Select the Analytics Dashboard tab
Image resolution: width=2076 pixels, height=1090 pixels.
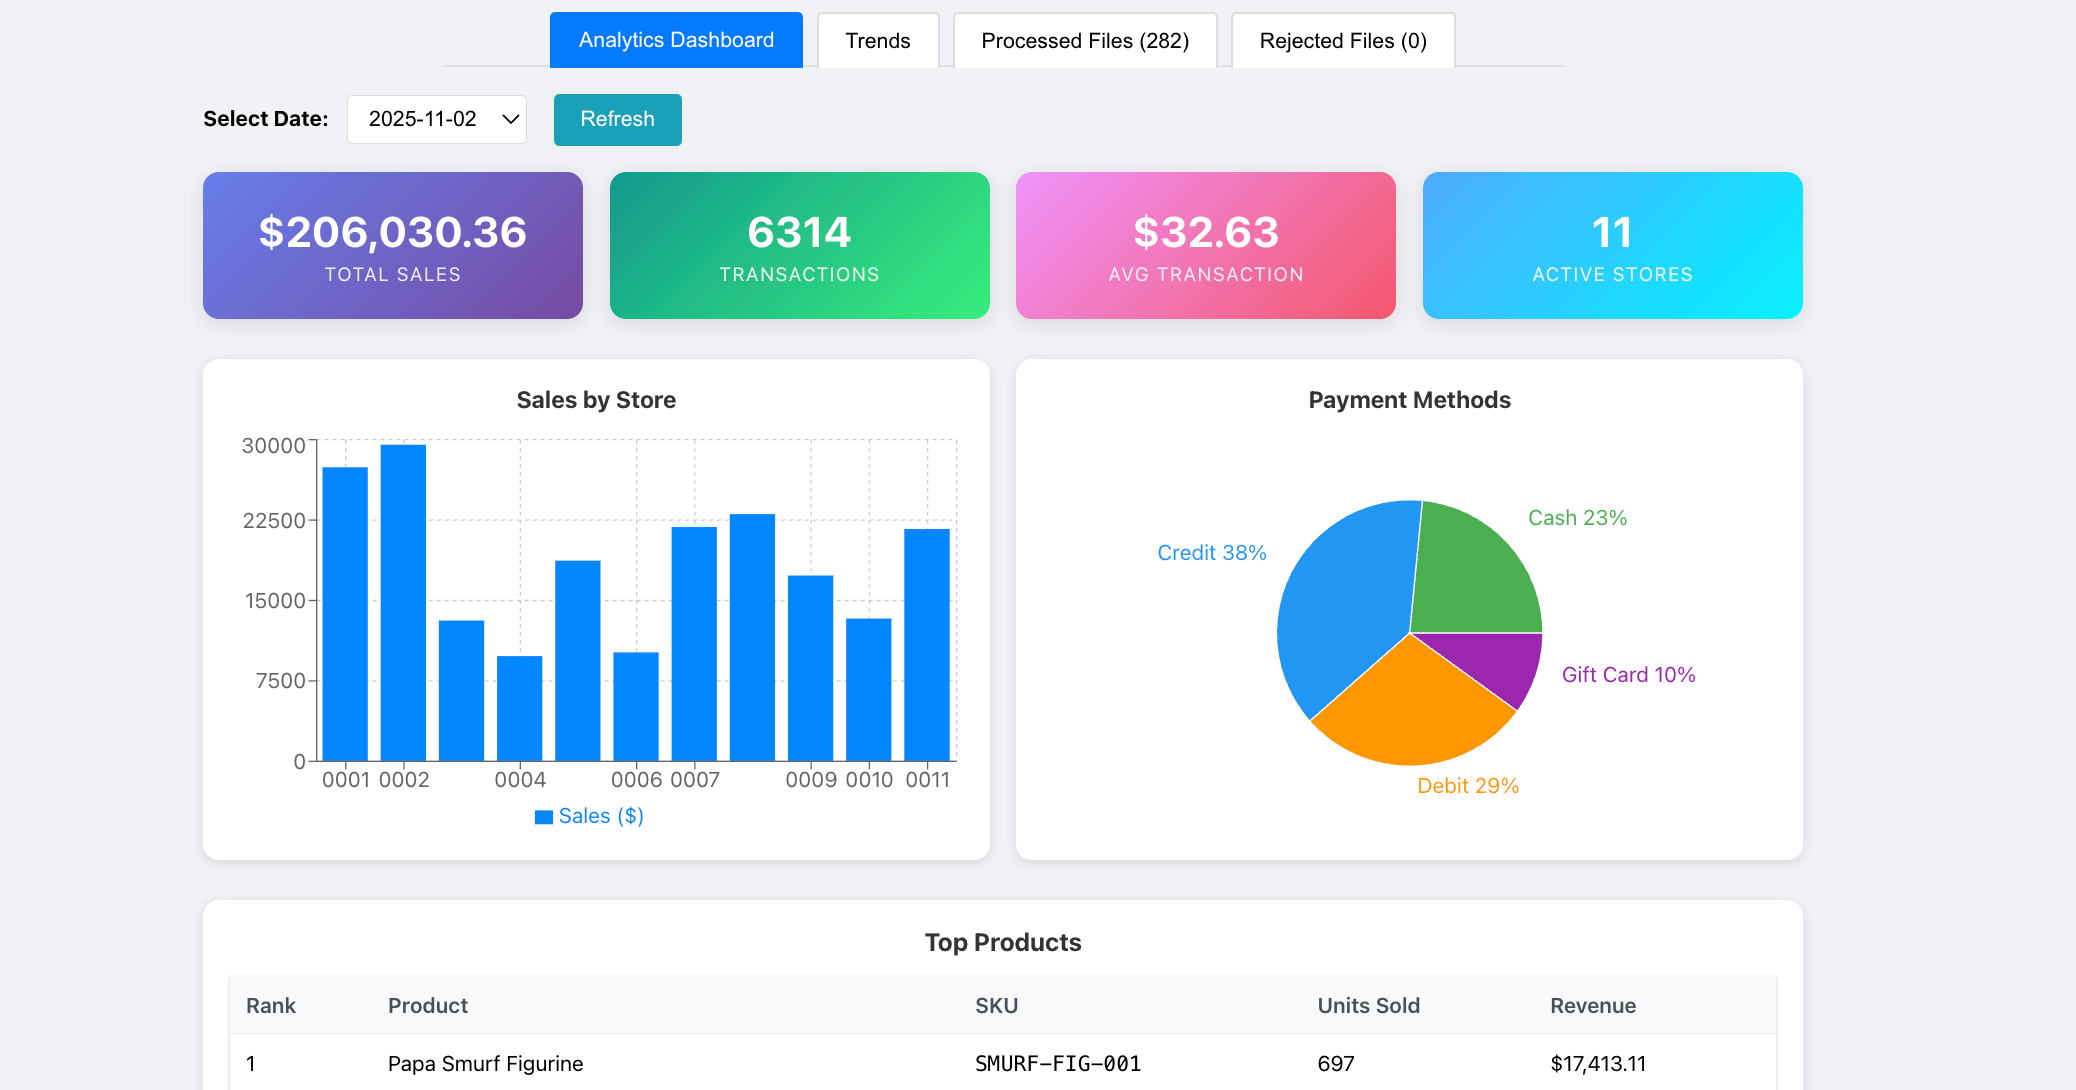675,40
